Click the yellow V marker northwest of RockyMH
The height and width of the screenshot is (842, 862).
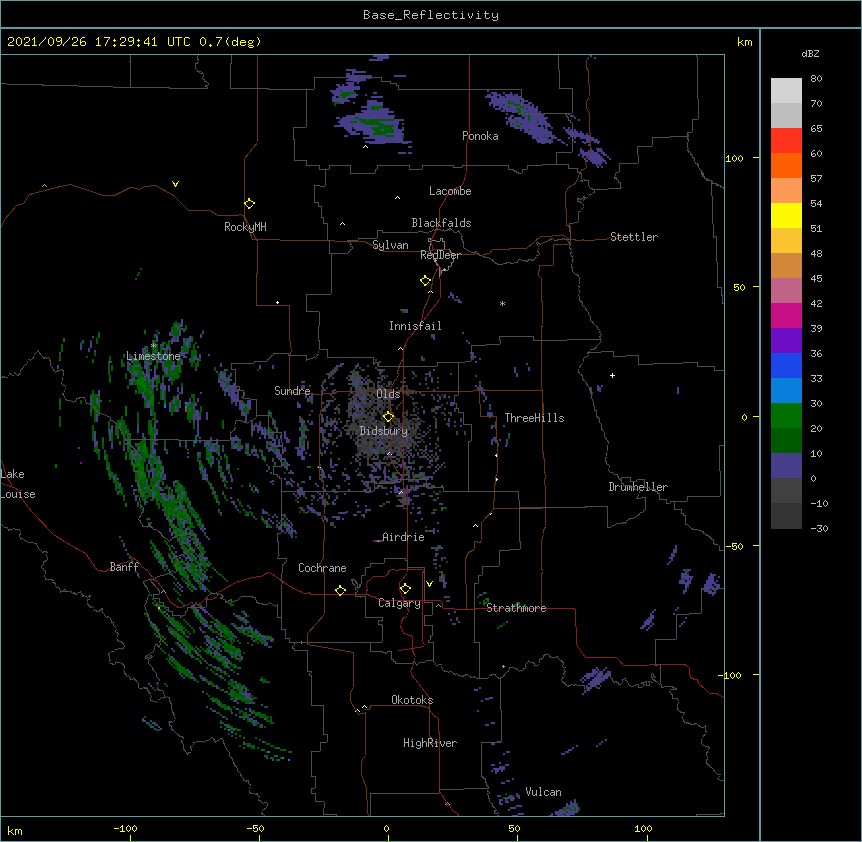pos(175,184)
